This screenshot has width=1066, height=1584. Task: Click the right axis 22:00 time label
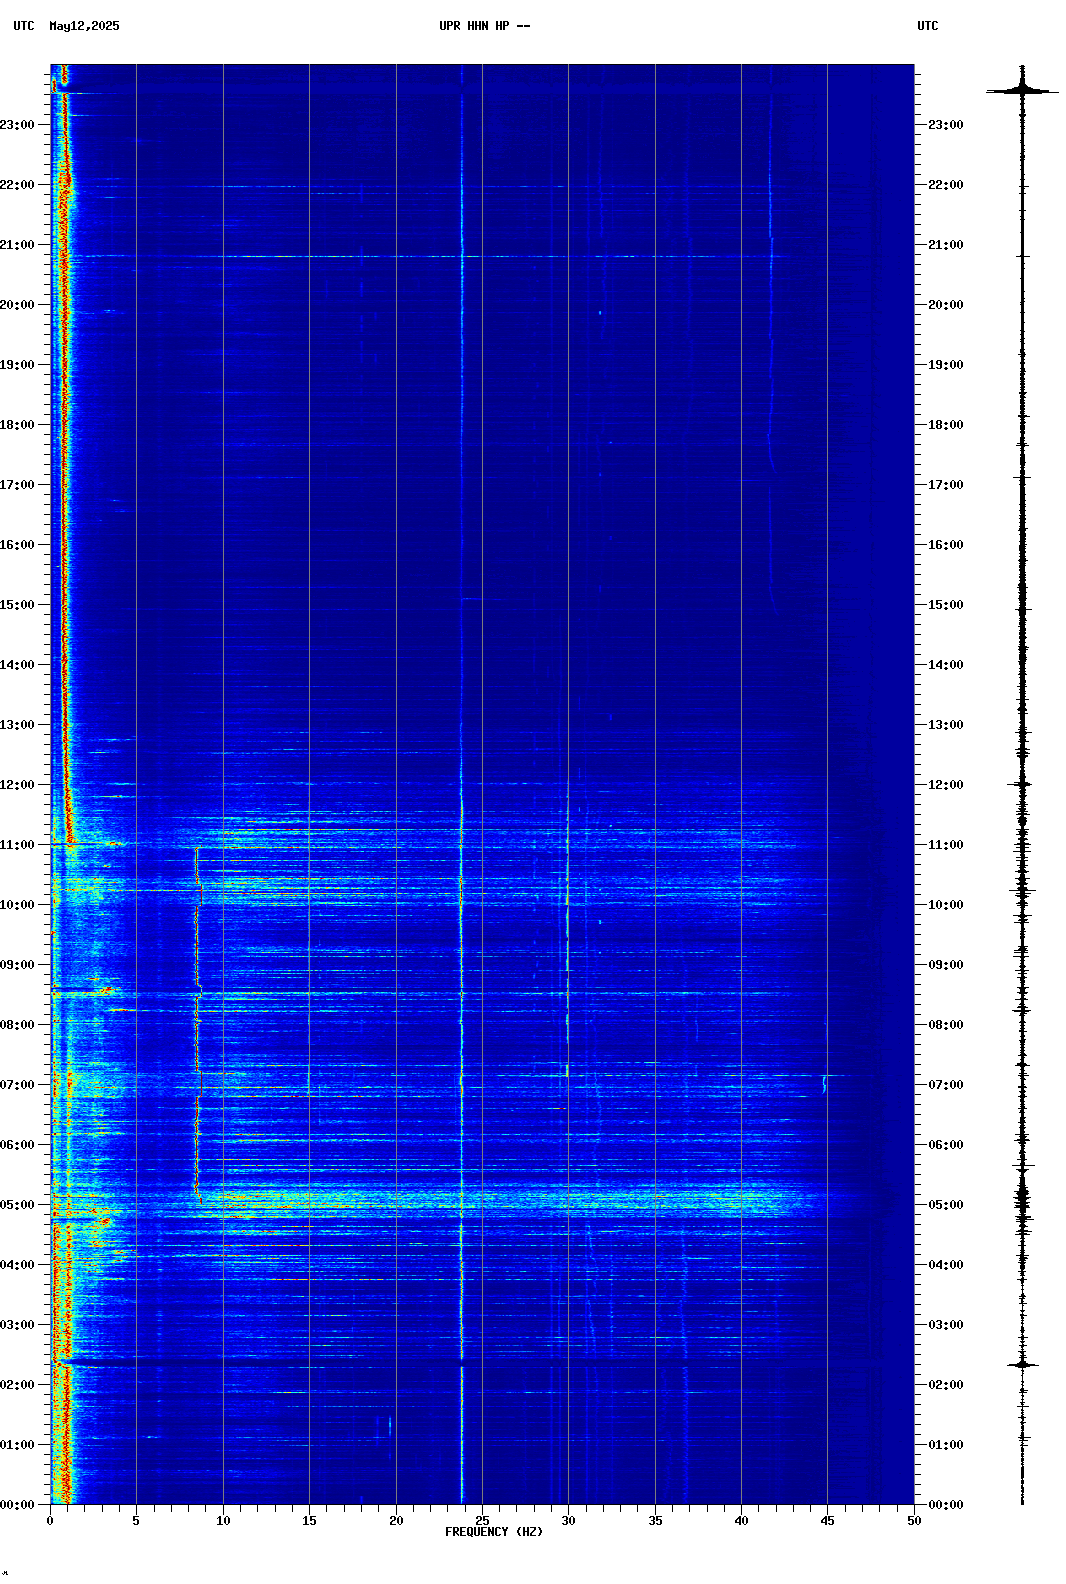pyautogui.click(x=946, y=185)
